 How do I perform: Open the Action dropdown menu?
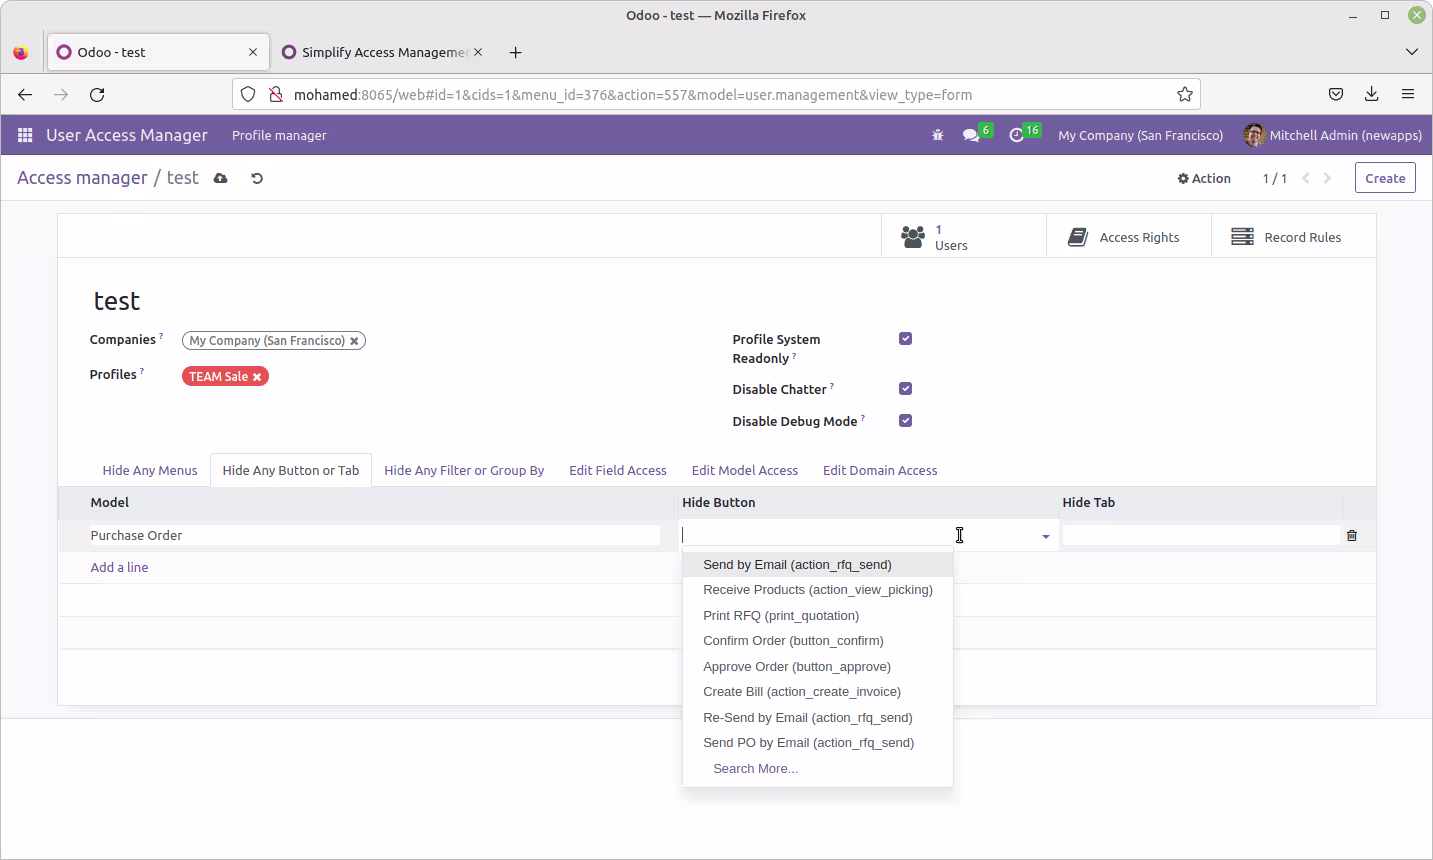[1204, 178]
